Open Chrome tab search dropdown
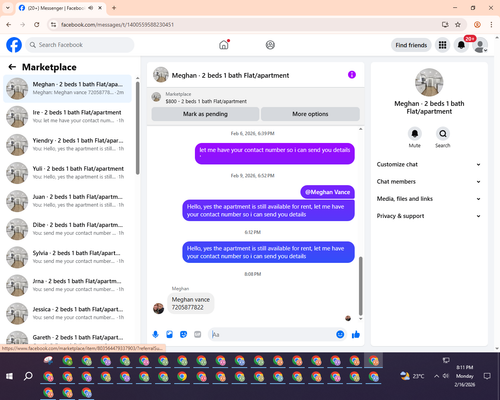 pos(8,8)
